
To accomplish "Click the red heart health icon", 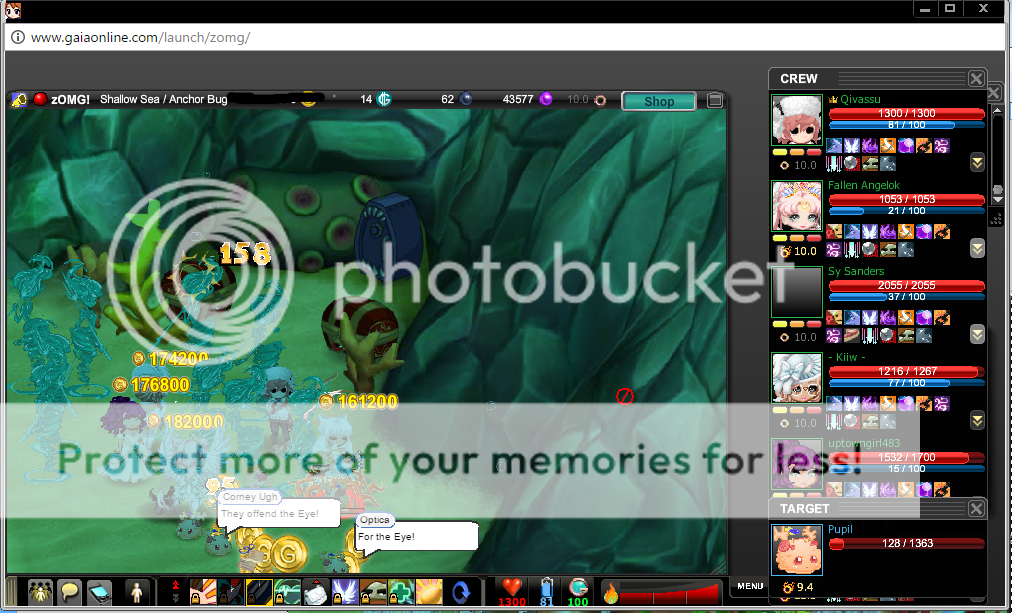I will pyautogui.click(x=512, y=588).
